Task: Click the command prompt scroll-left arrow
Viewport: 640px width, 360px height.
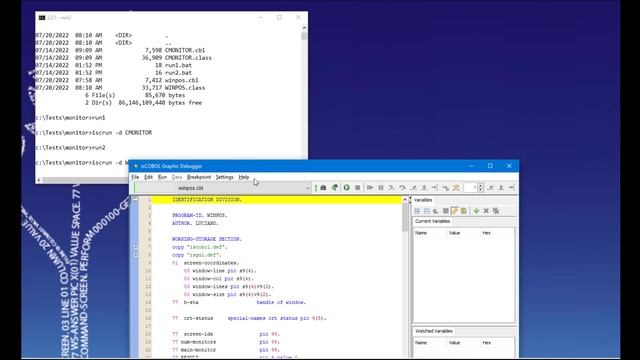Action: [x=39, y=180]
